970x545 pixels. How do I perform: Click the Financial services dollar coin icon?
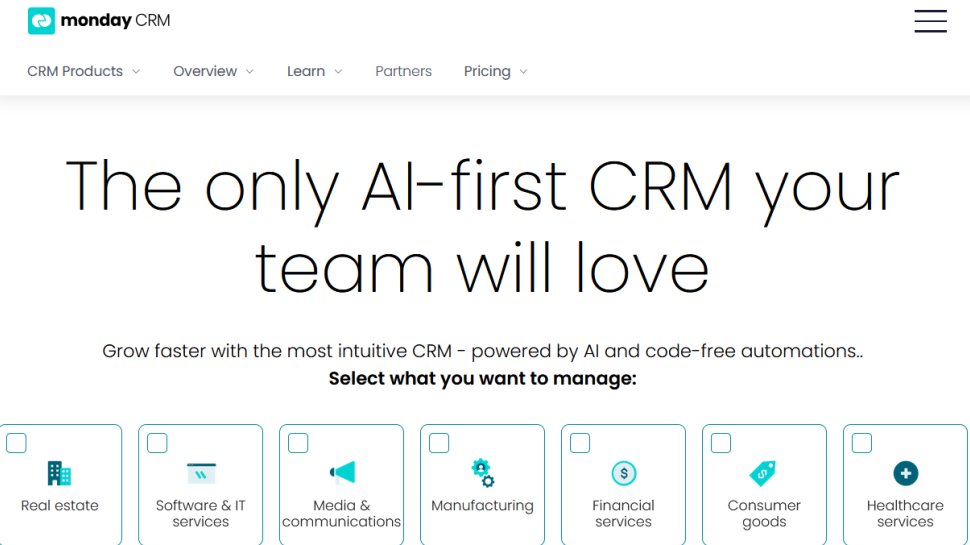(x=624, y=473)
